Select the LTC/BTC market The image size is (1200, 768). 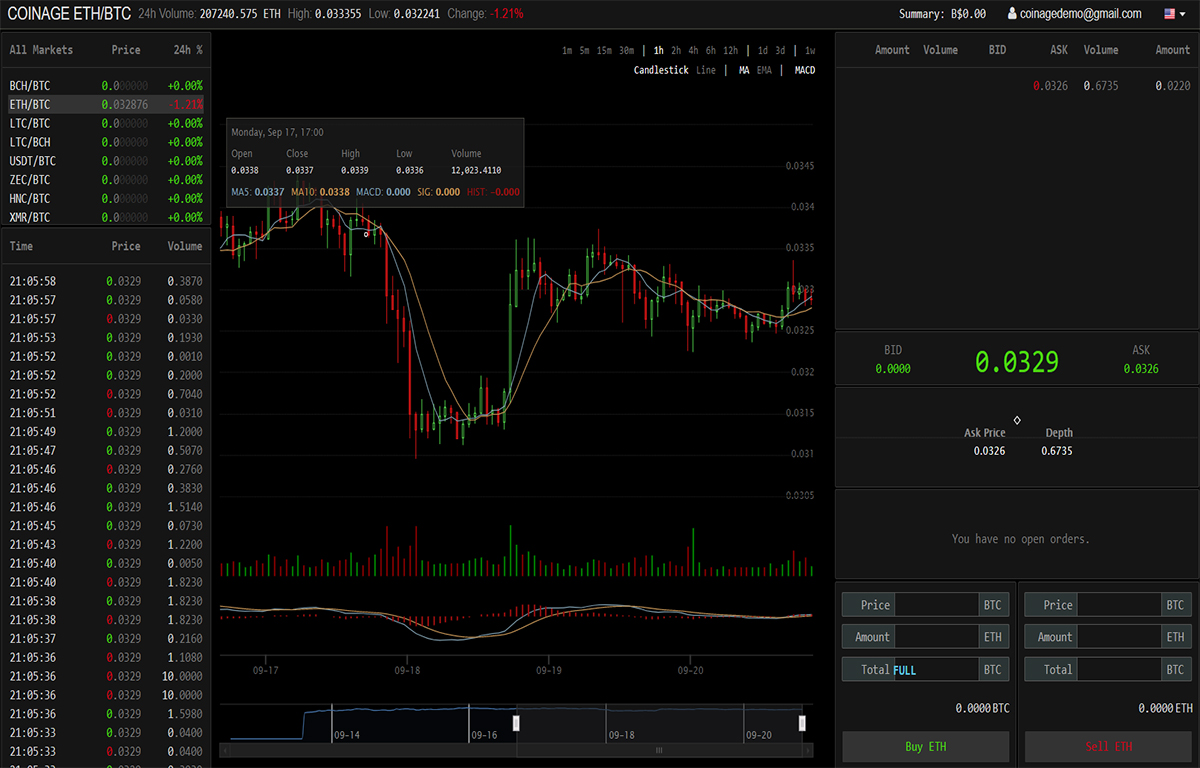pyautogui.click(x=106, y=123)
